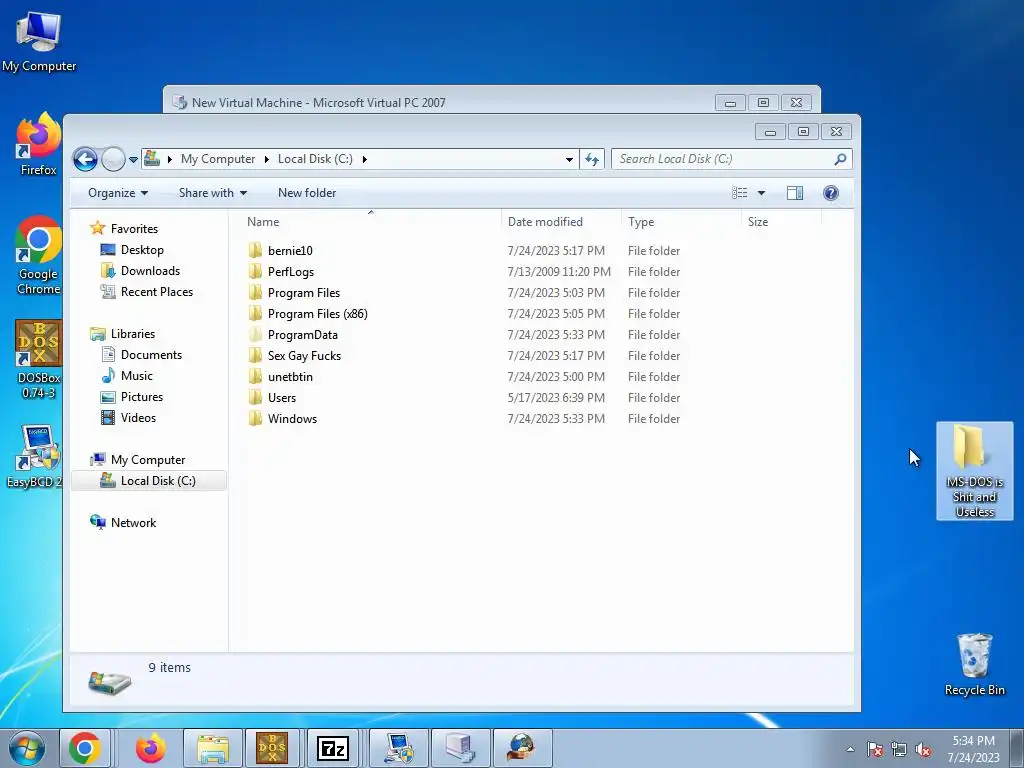Open the Videos library
The height and width of the screenshot is (768, 1024).
click(x=138, y=417)
